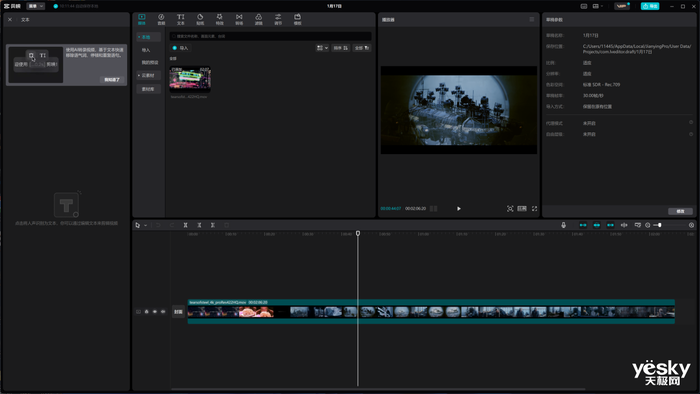
Task: Choose the selection arrow tool in timeline
Action: pos(138,225)
